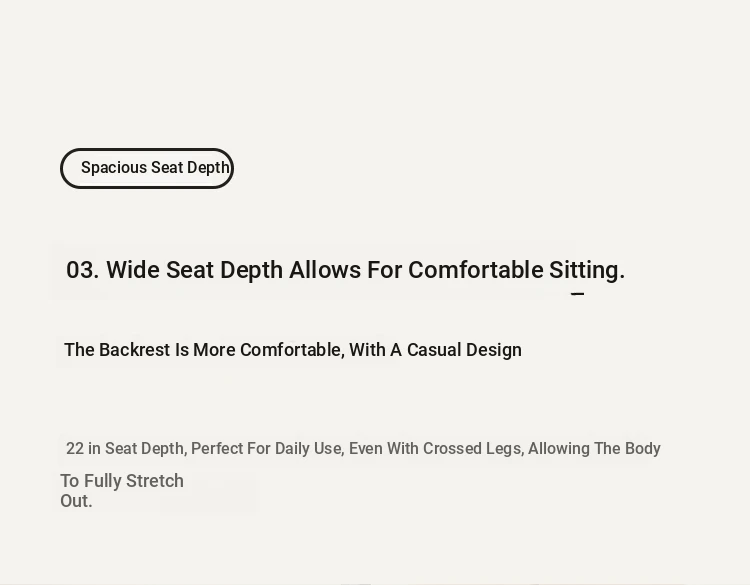Click the 'To Fully Stretch' line
750x585 pixels.
122,481
